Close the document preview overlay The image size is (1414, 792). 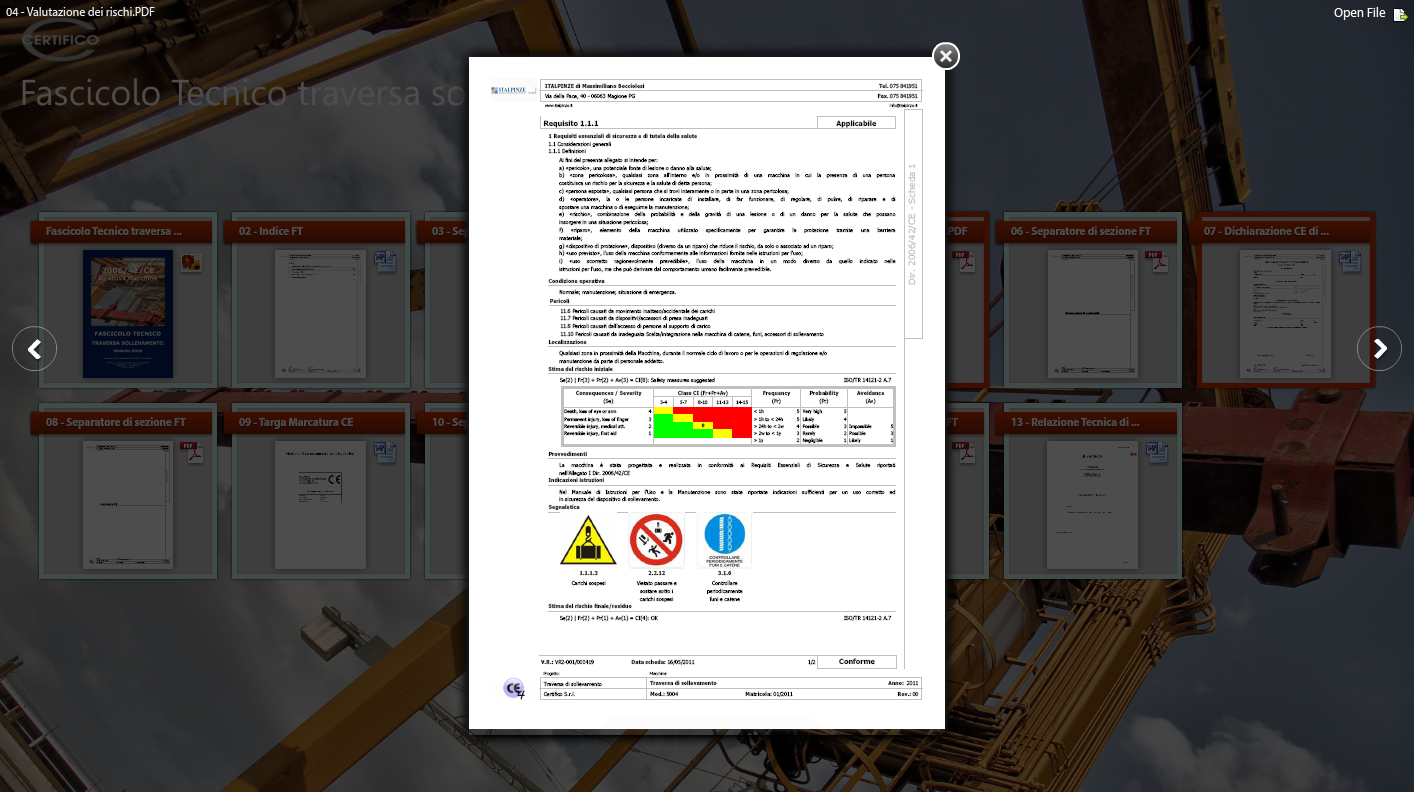coord(946,56)
